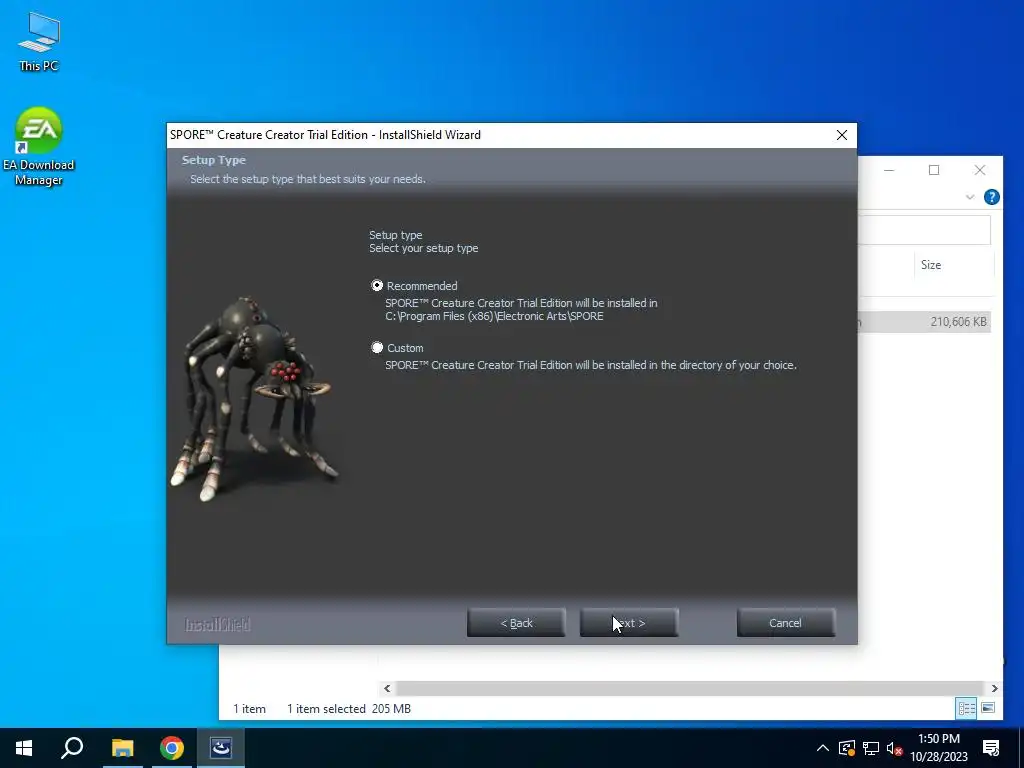Viewport: 1024px width, 768px height.
Task: Go to the next installer step
Action: coord(629,623)
